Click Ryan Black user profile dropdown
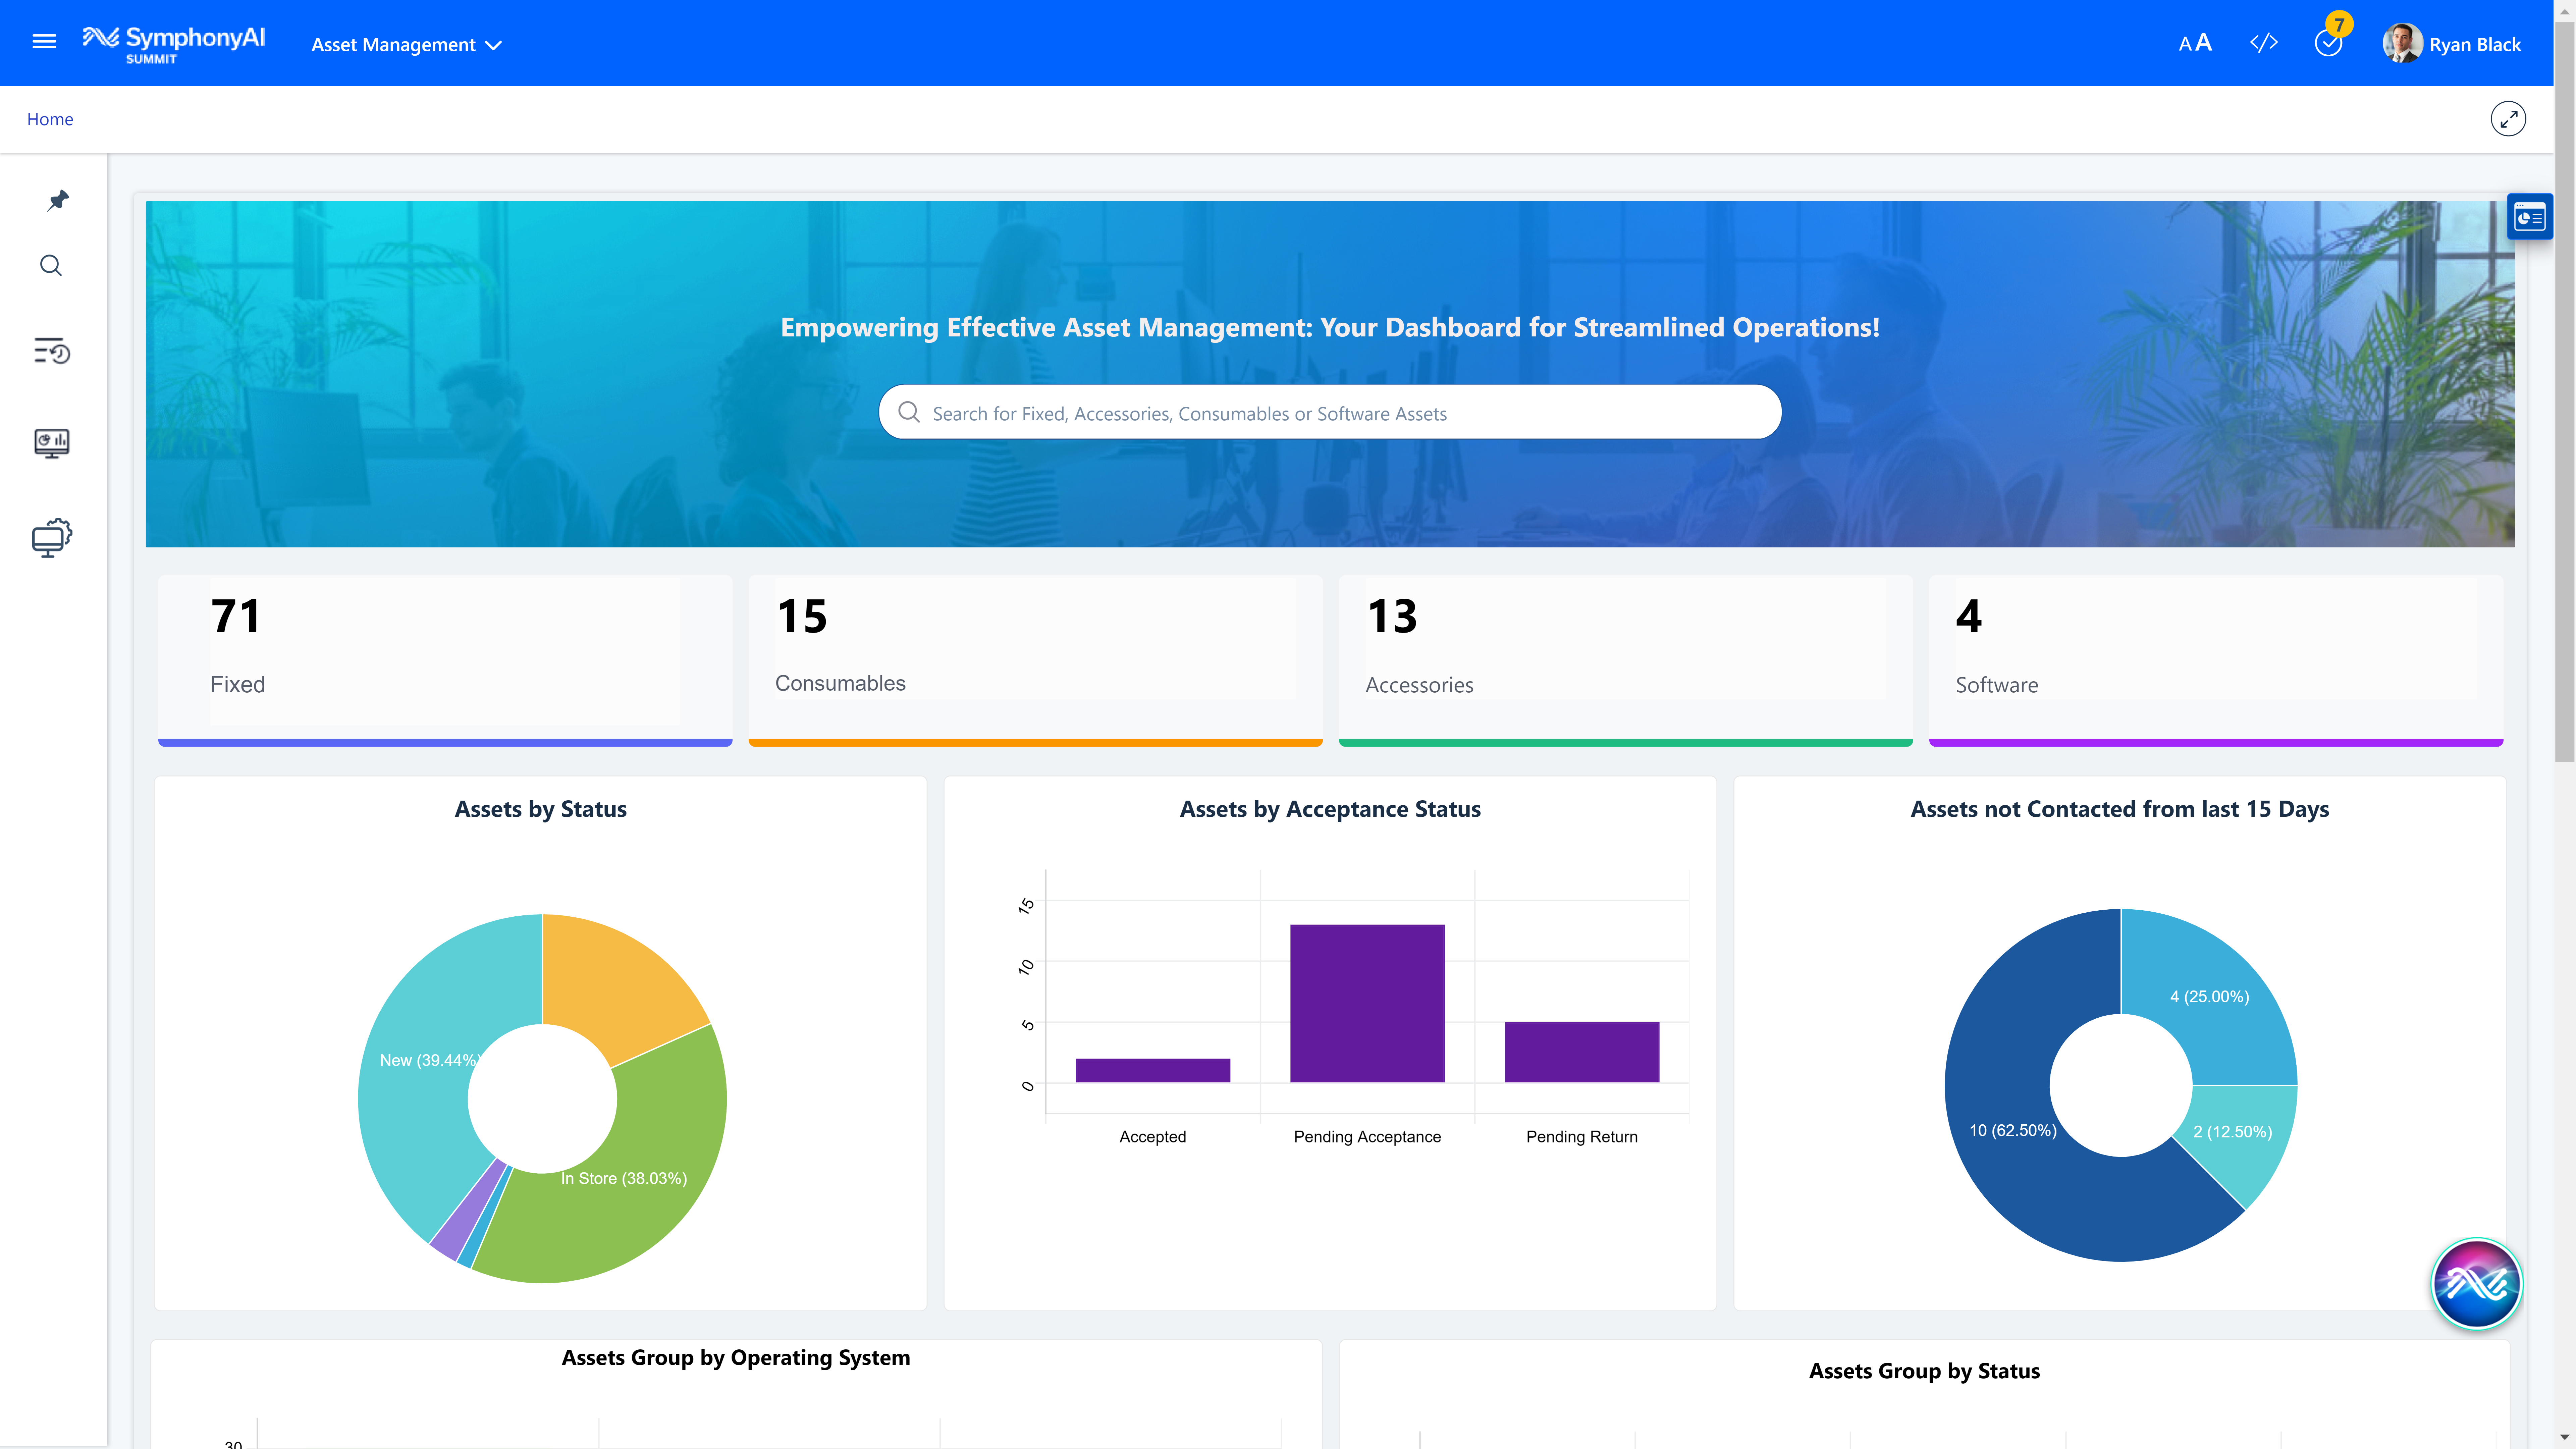This screenshot has width=2576, height=1449. [x=2456, y=43]
